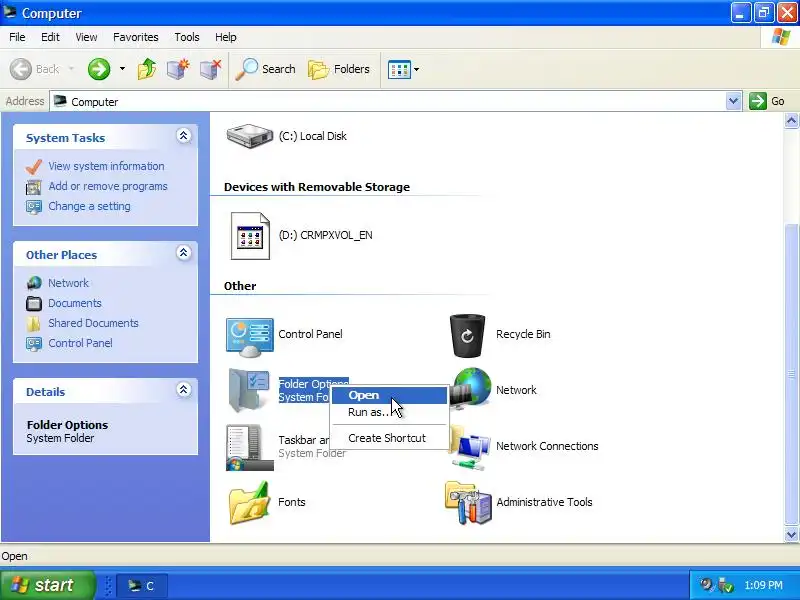The height and width of the screenshot is (600, 800).
Task: Click the Map network drive toolbar icon
Action: point(178,69)
